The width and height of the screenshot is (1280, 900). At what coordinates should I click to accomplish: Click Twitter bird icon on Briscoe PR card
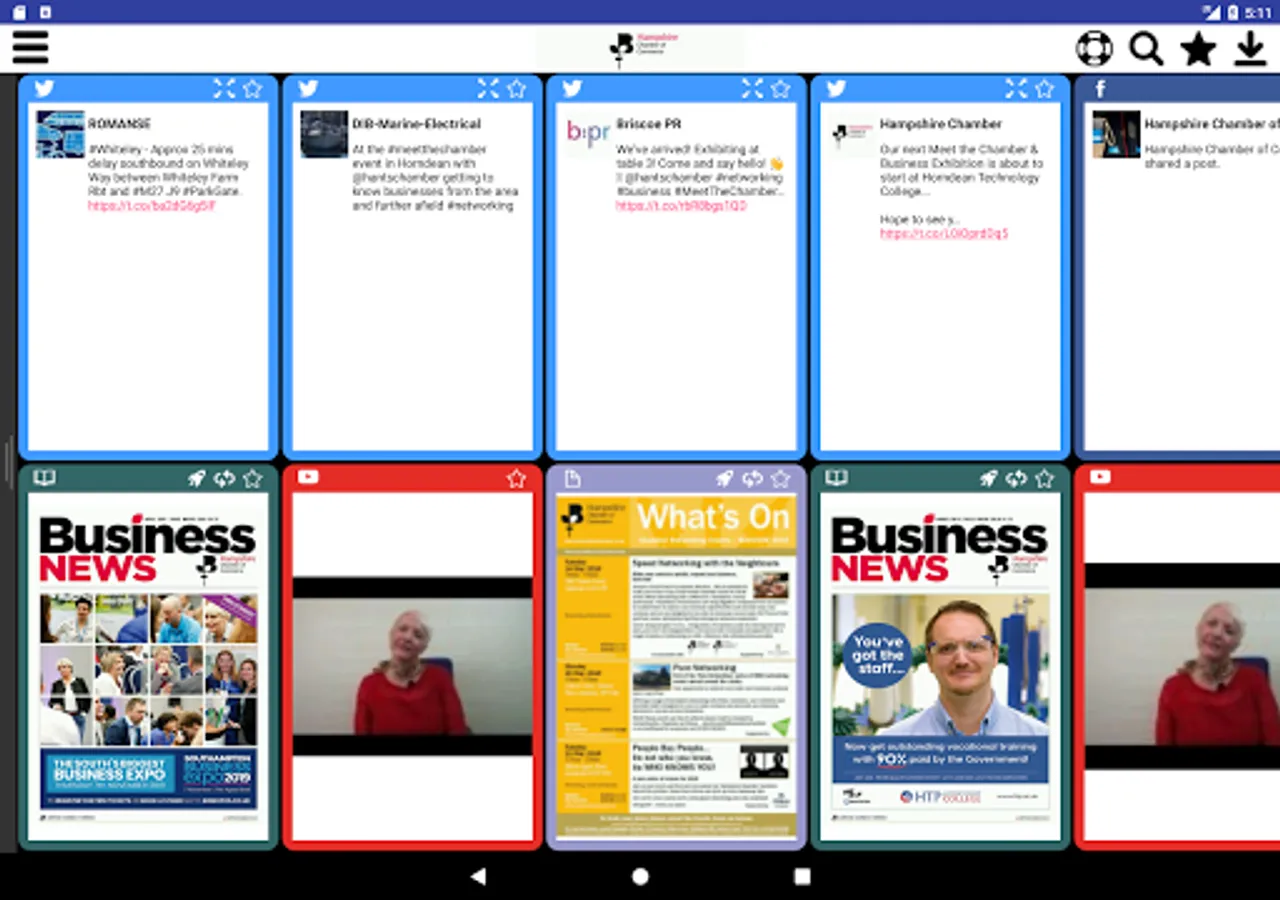(572, 88)
